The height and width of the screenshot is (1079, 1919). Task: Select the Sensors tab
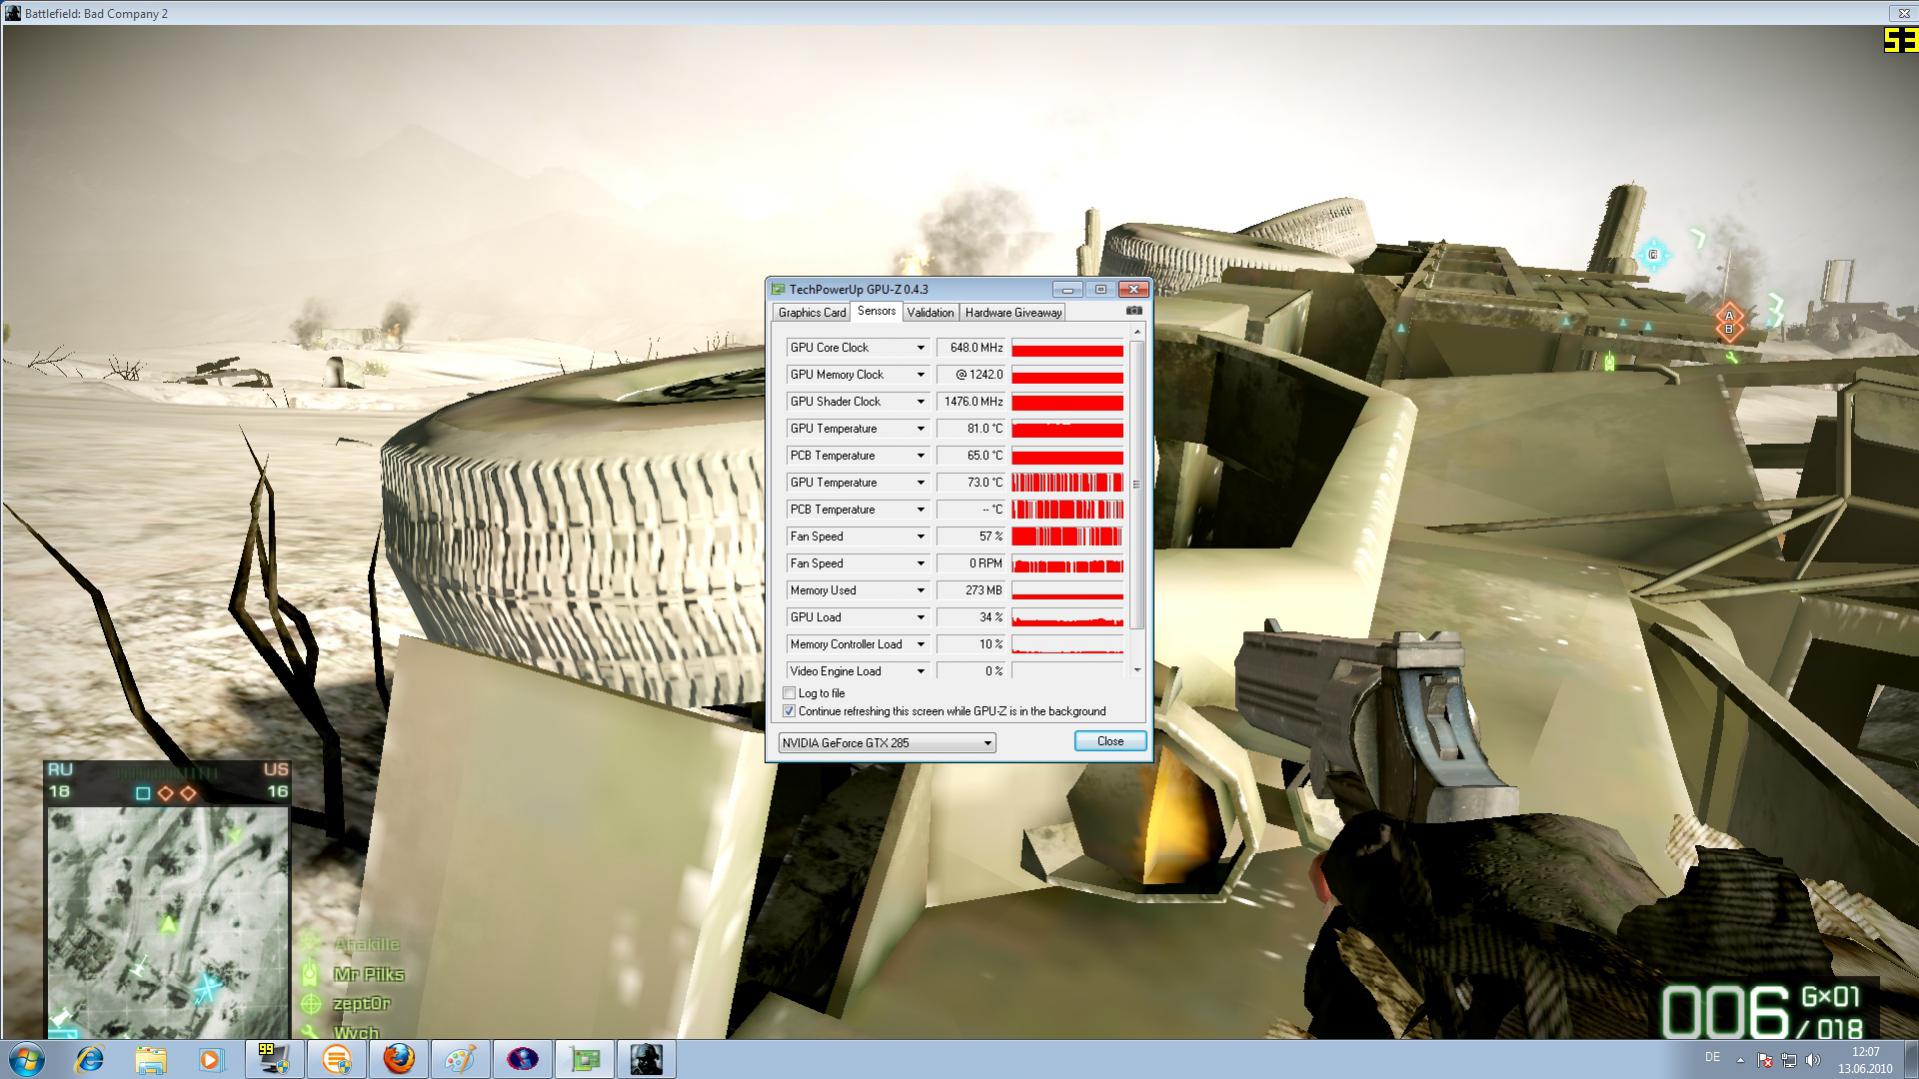[x=876, y=312]
